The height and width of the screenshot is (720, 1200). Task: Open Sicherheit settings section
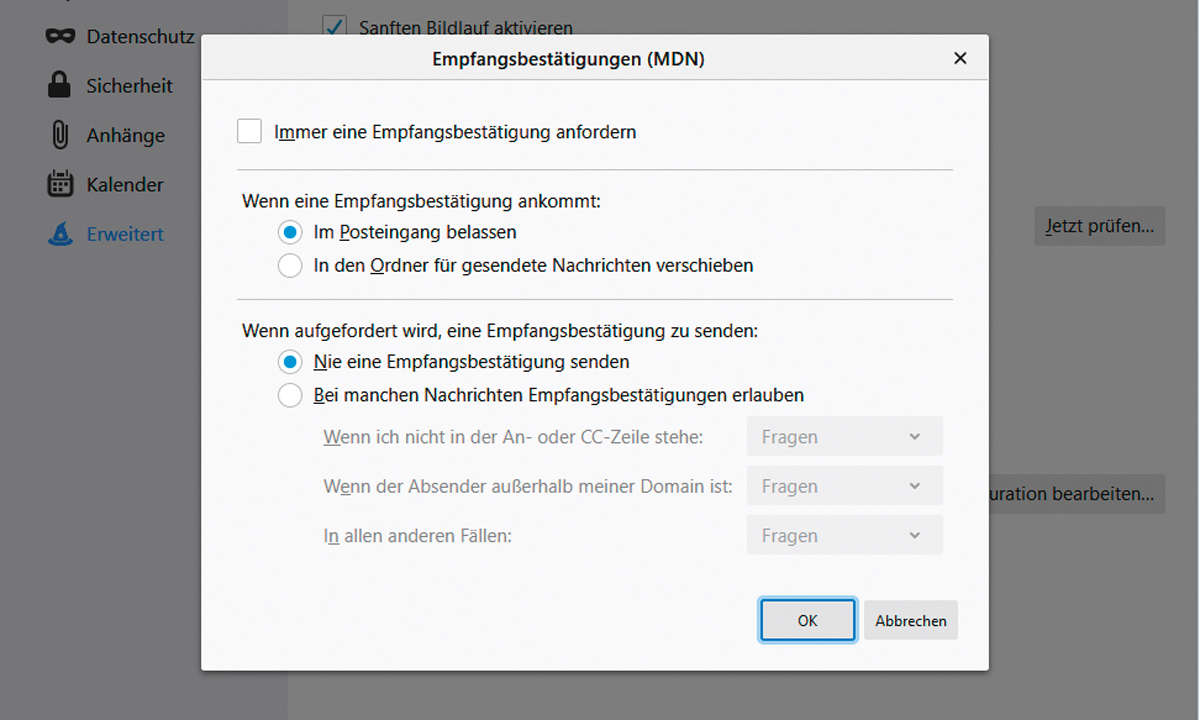129,86
